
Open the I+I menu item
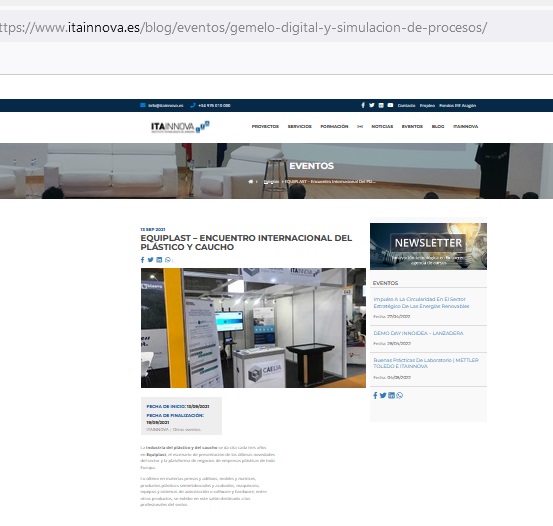coord(360,126)
